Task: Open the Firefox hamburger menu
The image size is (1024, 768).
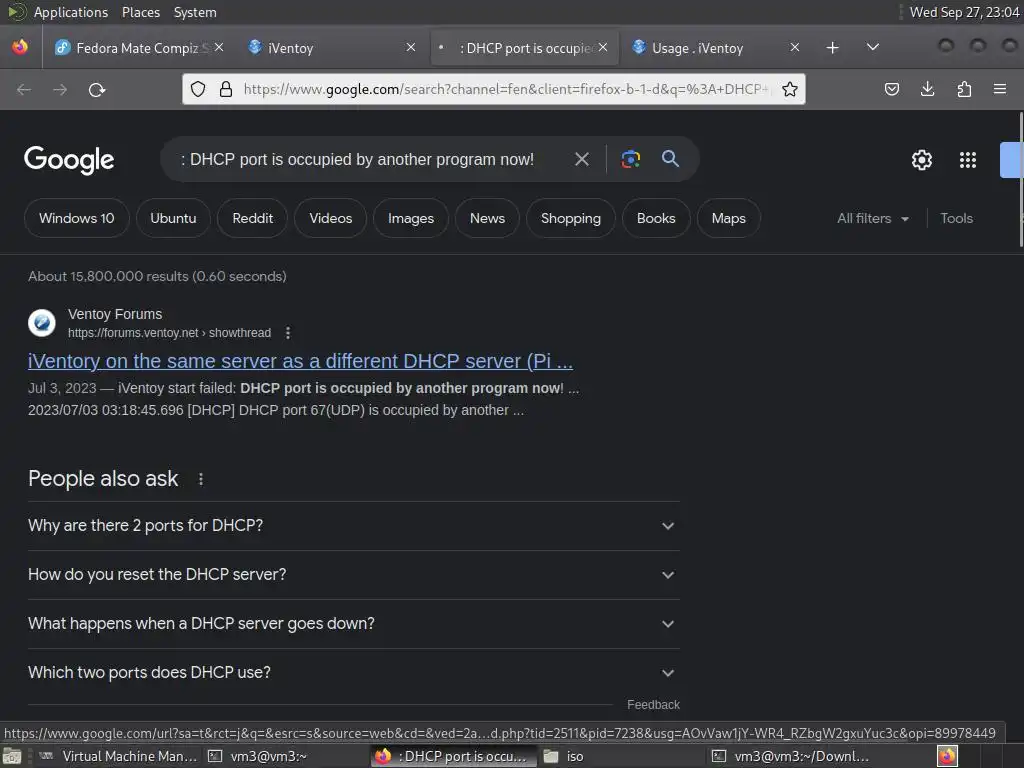Action: coord(1000,89)
